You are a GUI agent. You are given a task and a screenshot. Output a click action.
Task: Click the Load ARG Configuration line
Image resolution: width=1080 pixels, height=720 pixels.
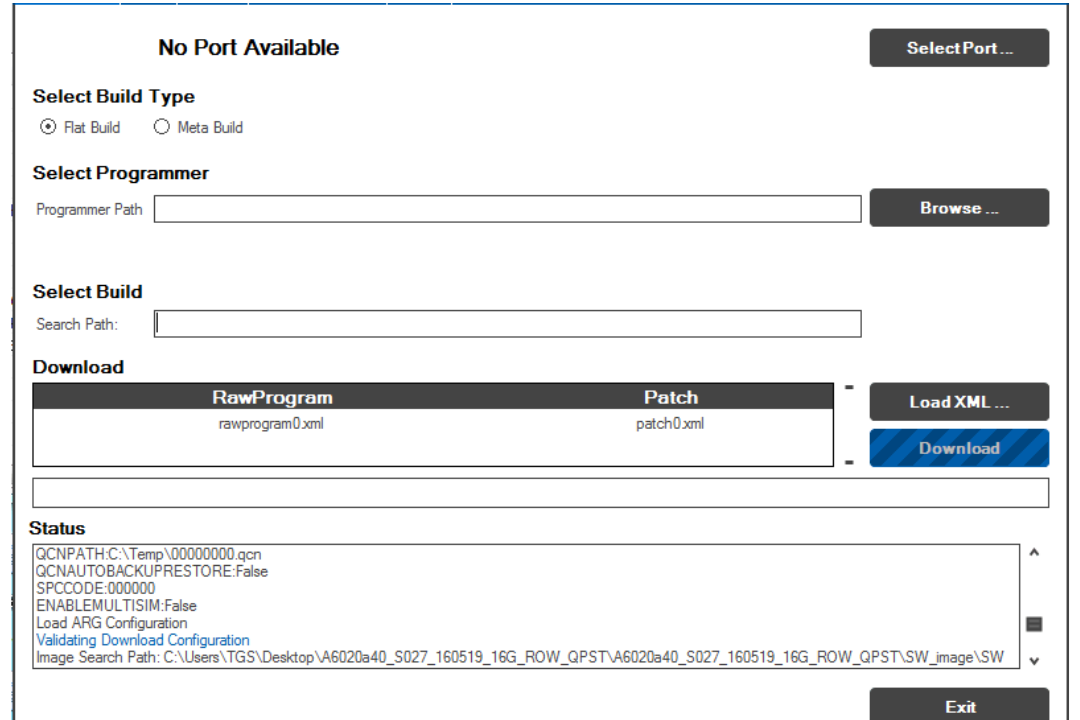112,623
